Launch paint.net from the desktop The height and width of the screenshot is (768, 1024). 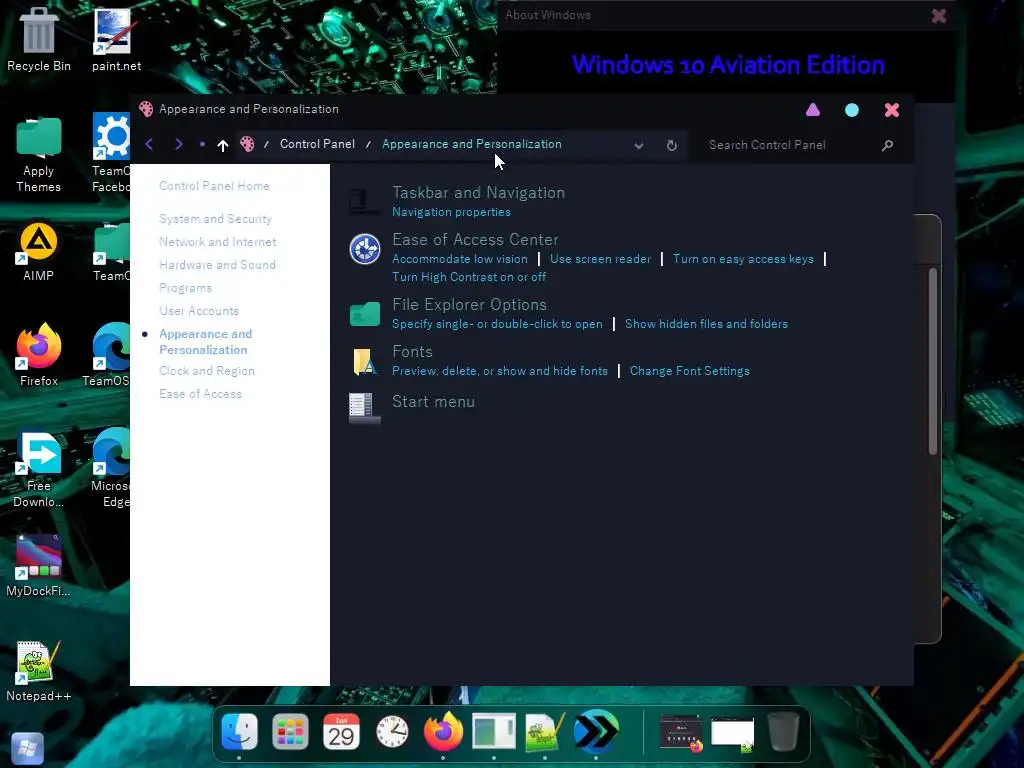click(116, 39)
